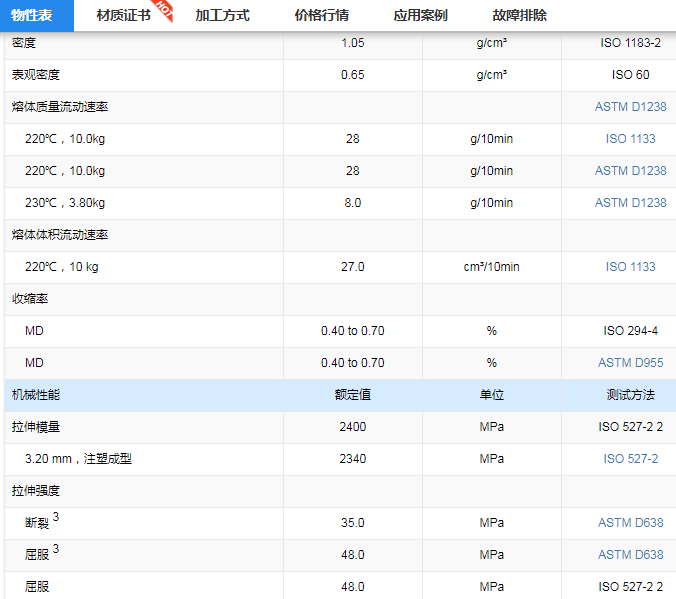Screen dimensions: 676x599
Task: Go to the 价格行情 tab
Action: click(321, 16)
